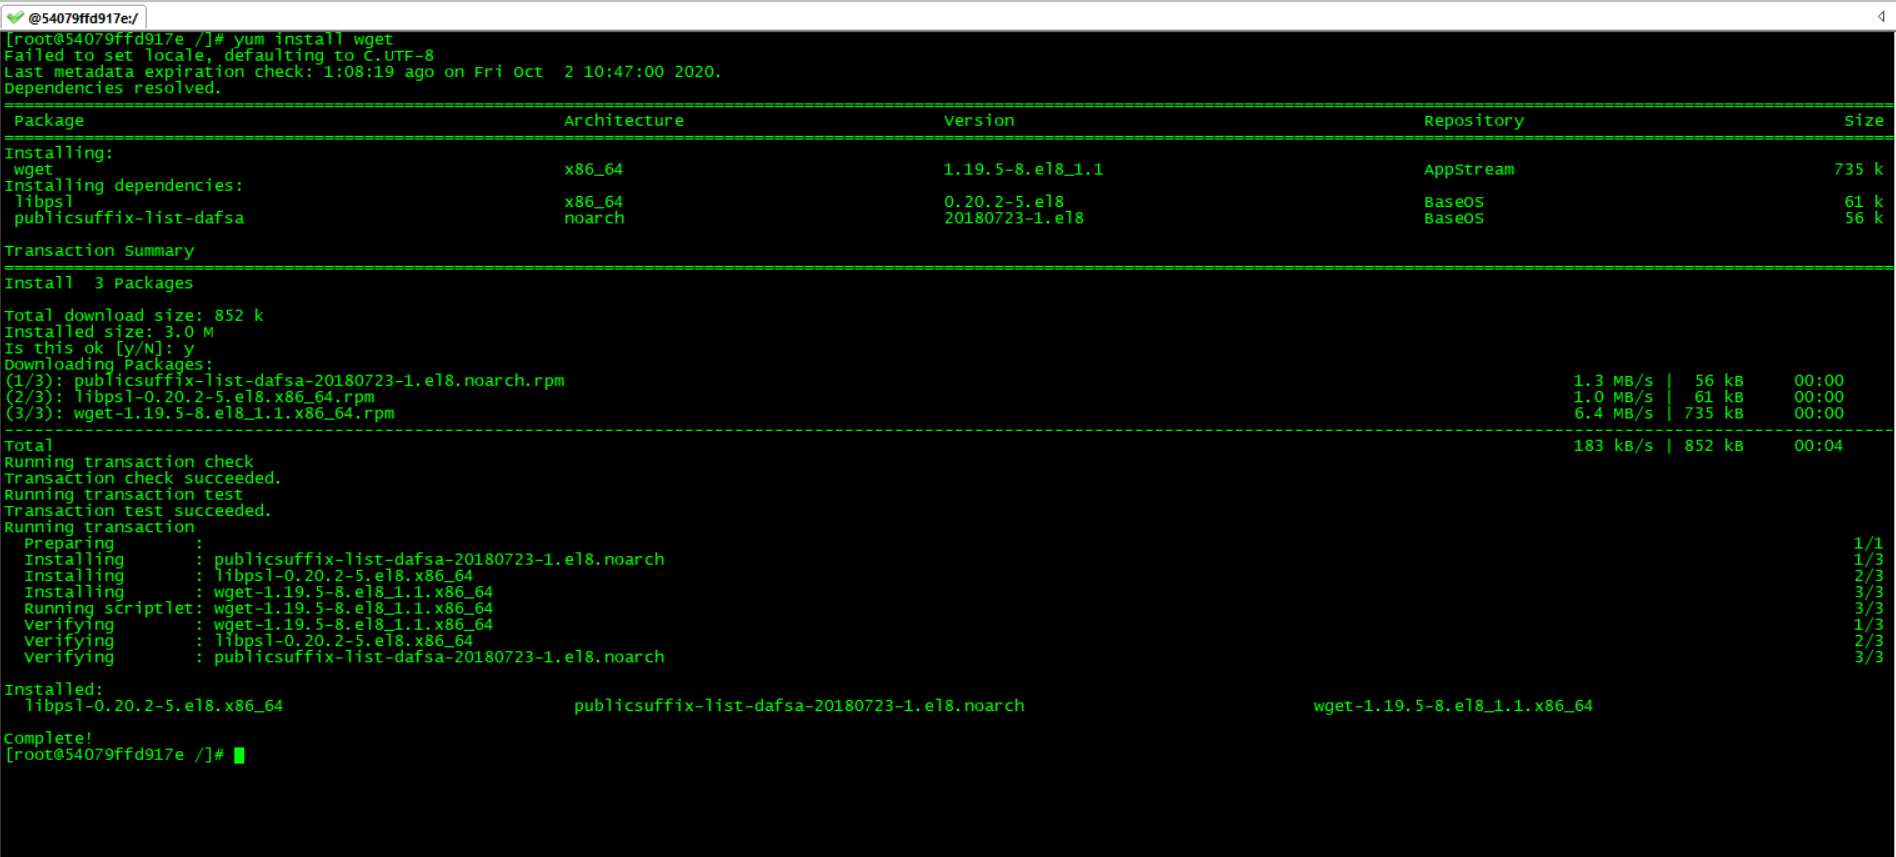Click the 'AppStream' repository entry
The image size is (1896, 857).
coord(1468,170)
